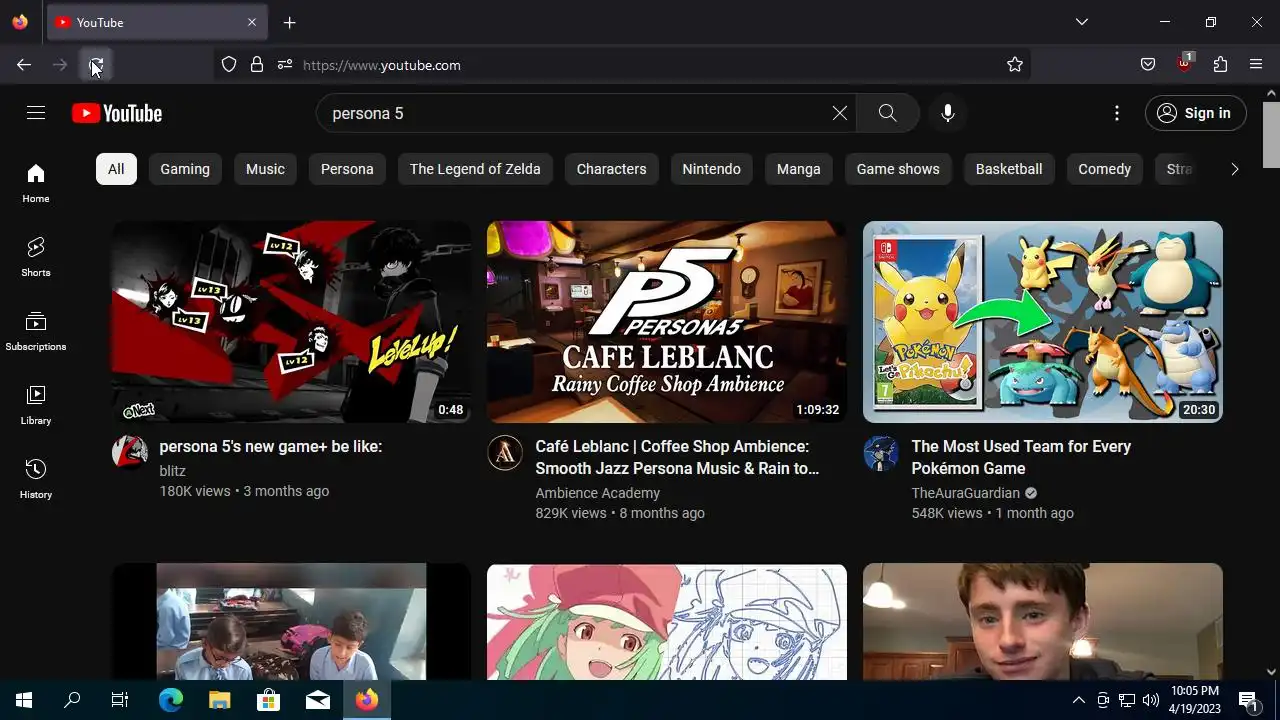
Task: Open a new tab with plus button
Action: click(289, 22)
